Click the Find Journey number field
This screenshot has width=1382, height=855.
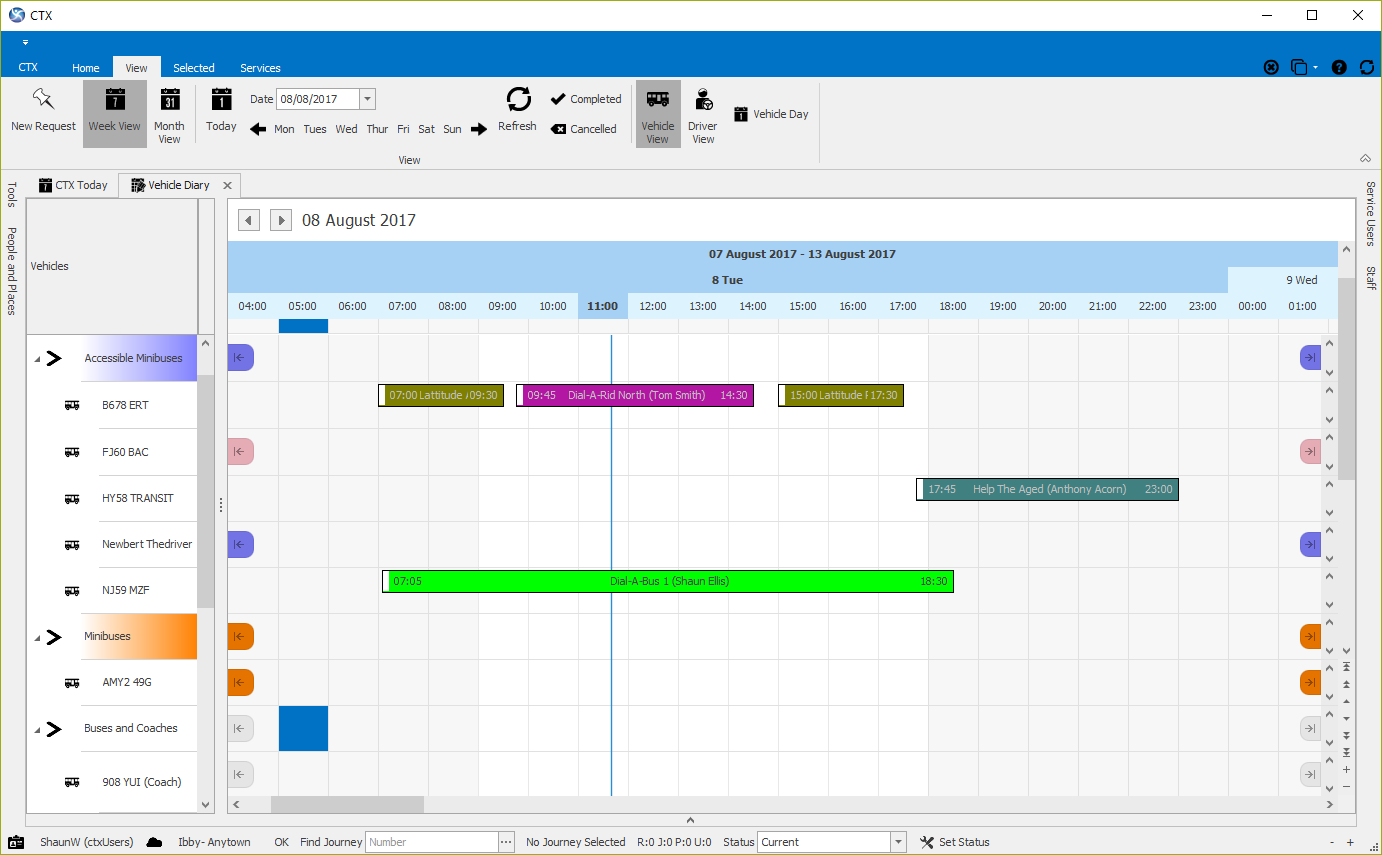431,842
